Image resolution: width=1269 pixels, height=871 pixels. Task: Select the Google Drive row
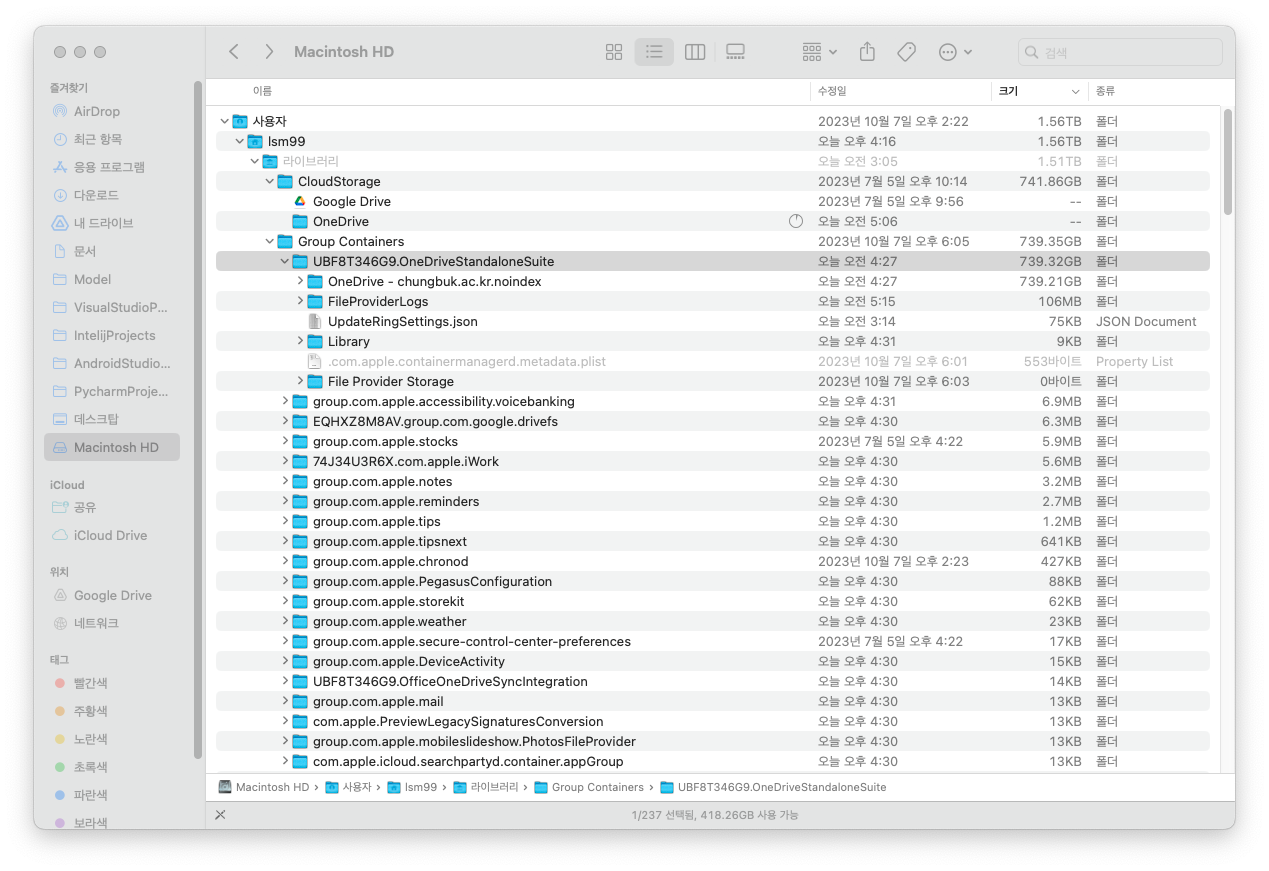712,201
